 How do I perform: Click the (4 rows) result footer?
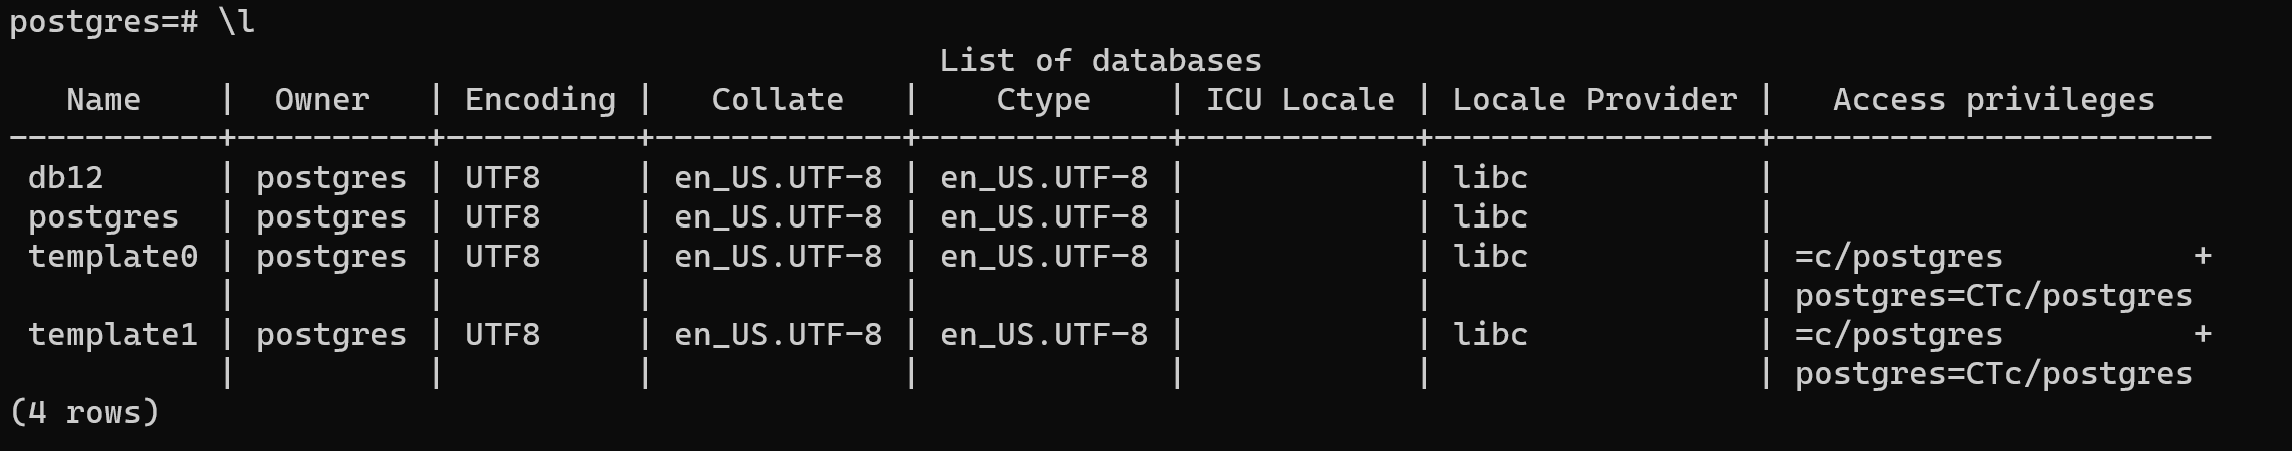[x=84, y=413]
